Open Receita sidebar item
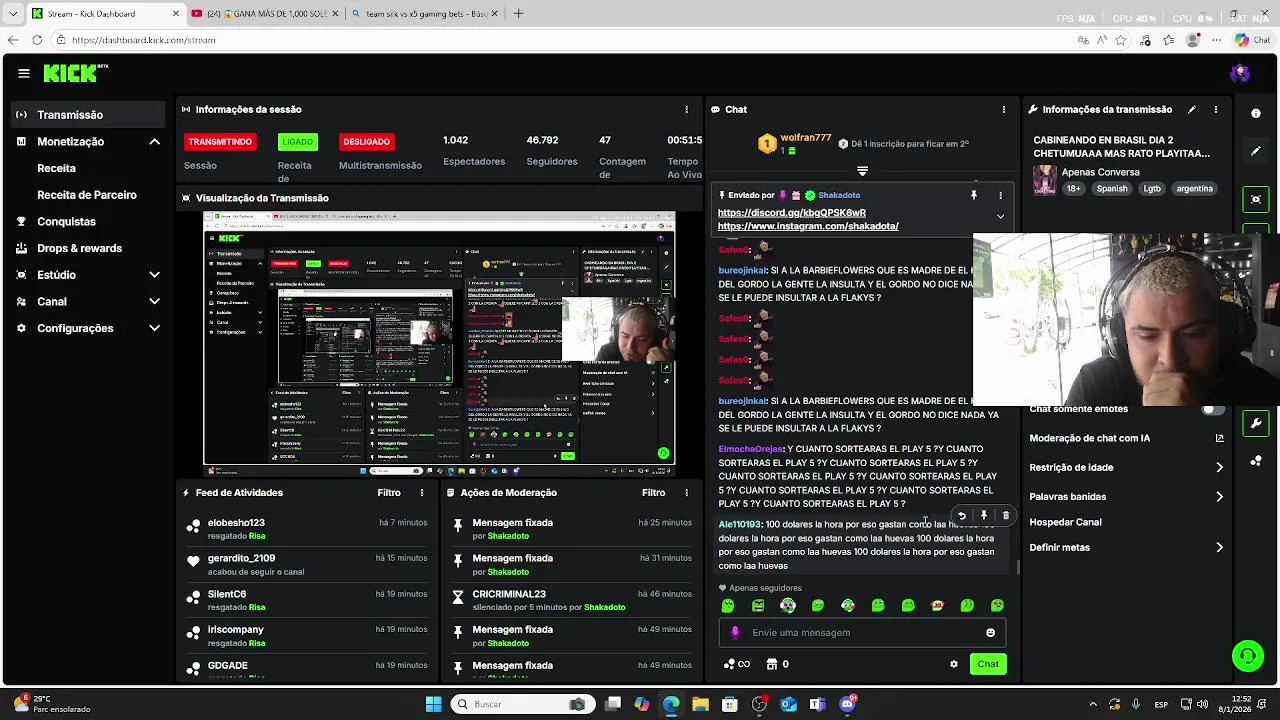Image resolution: width=1280 pixels, height=720 pixels. 56,168
